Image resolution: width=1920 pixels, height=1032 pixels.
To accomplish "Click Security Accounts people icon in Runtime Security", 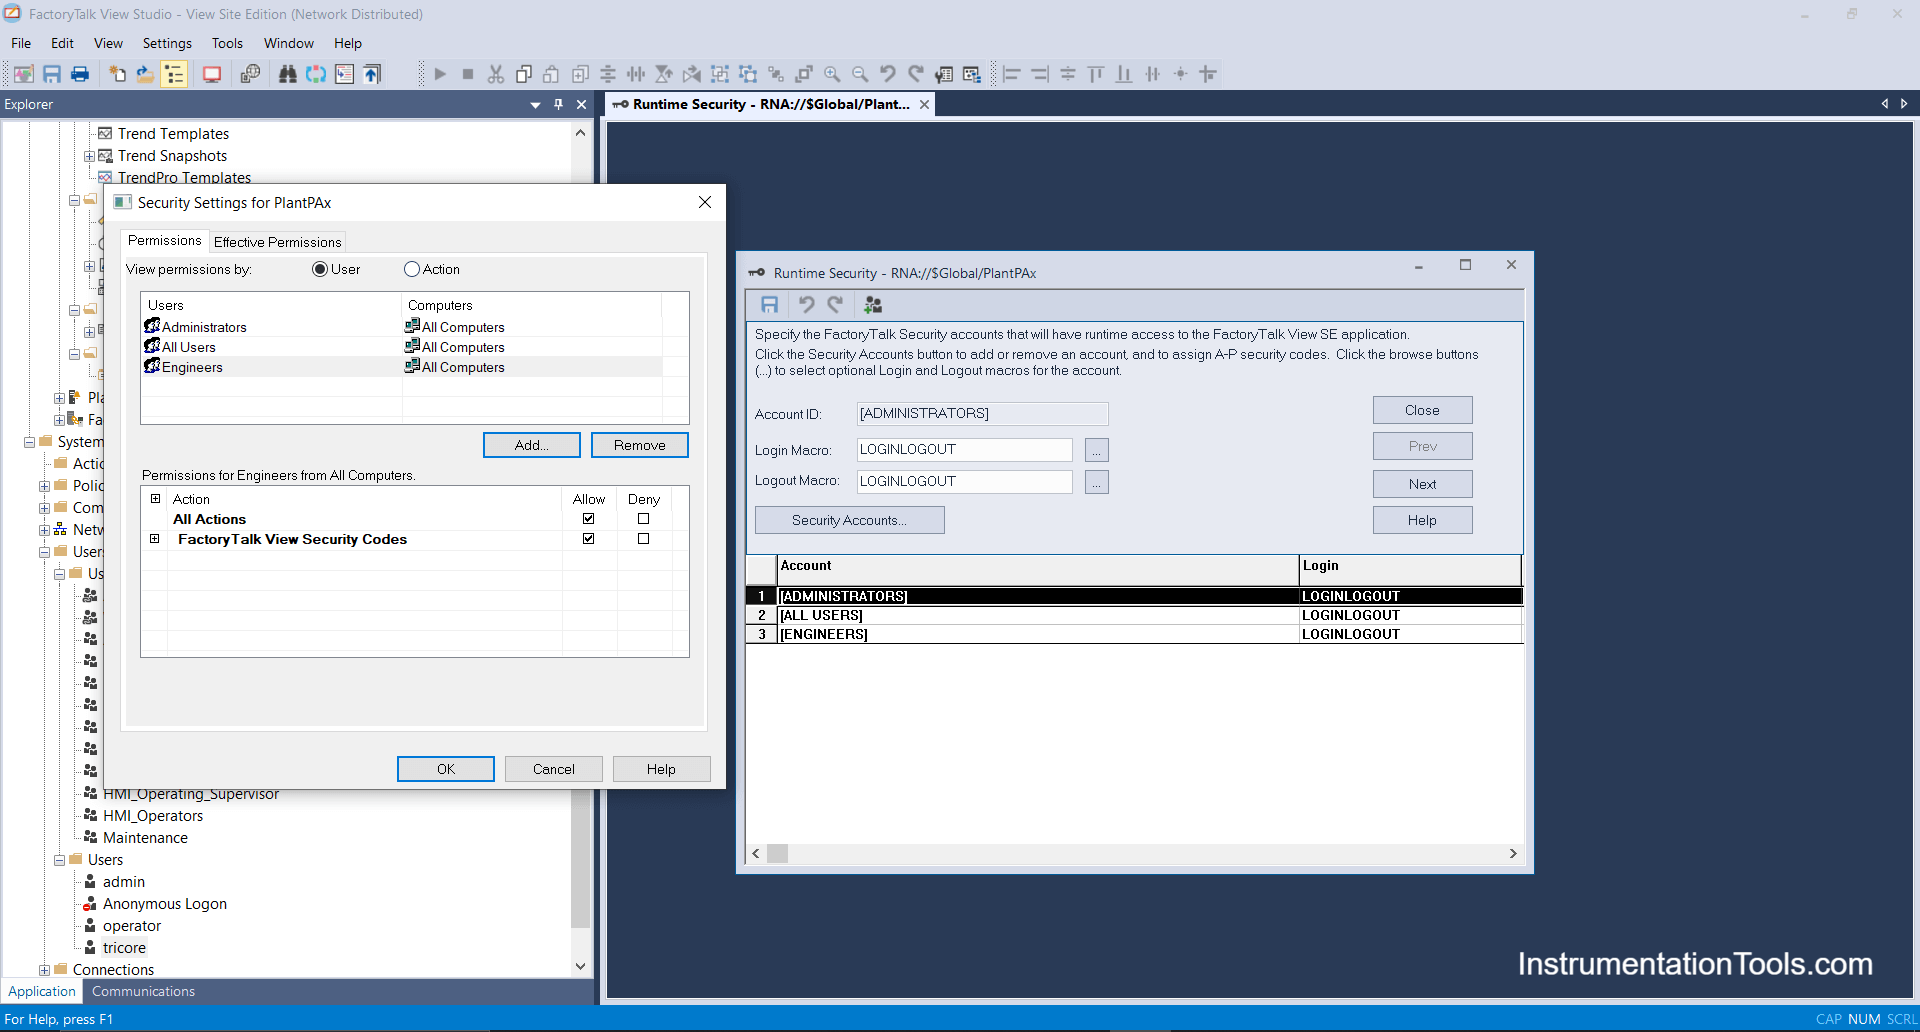I will (x=873, y=305).
